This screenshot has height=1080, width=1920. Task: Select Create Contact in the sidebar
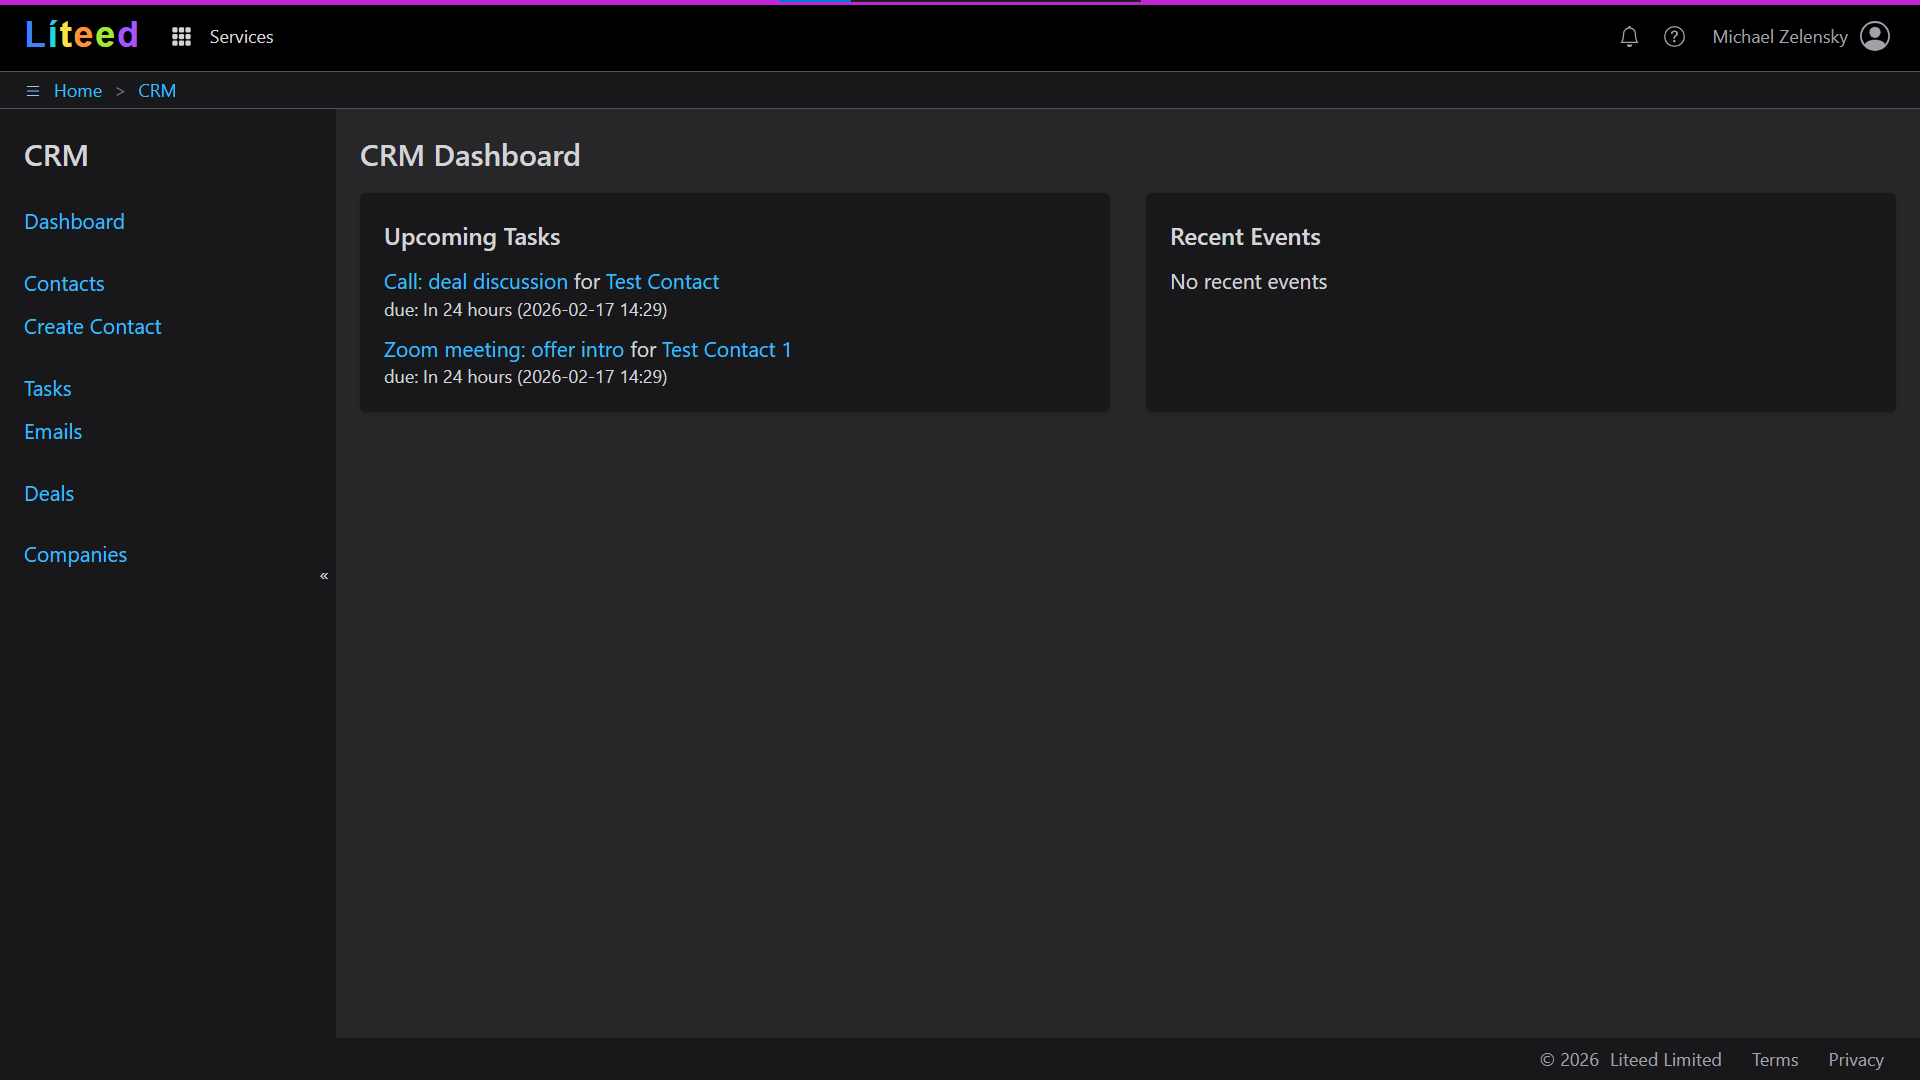click(x=92, y=327)
